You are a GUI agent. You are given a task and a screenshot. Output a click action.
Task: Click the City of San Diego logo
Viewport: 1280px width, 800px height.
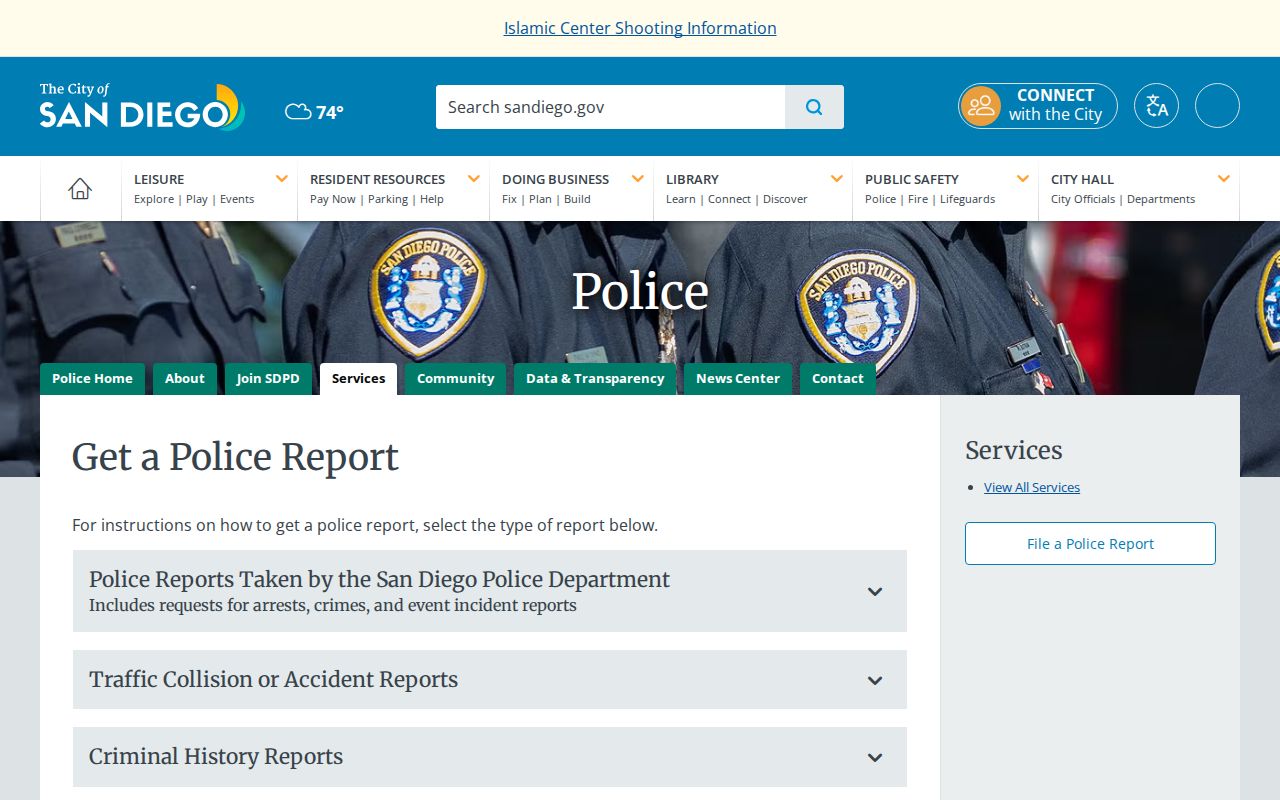click(142, 106)
